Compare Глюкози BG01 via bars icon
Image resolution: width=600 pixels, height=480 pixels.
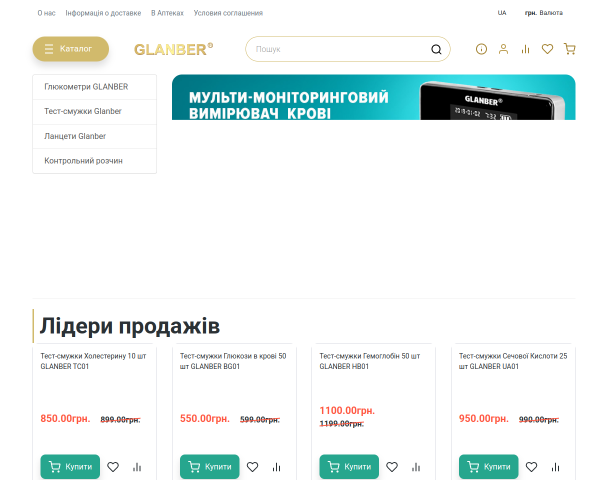[277, 467]
